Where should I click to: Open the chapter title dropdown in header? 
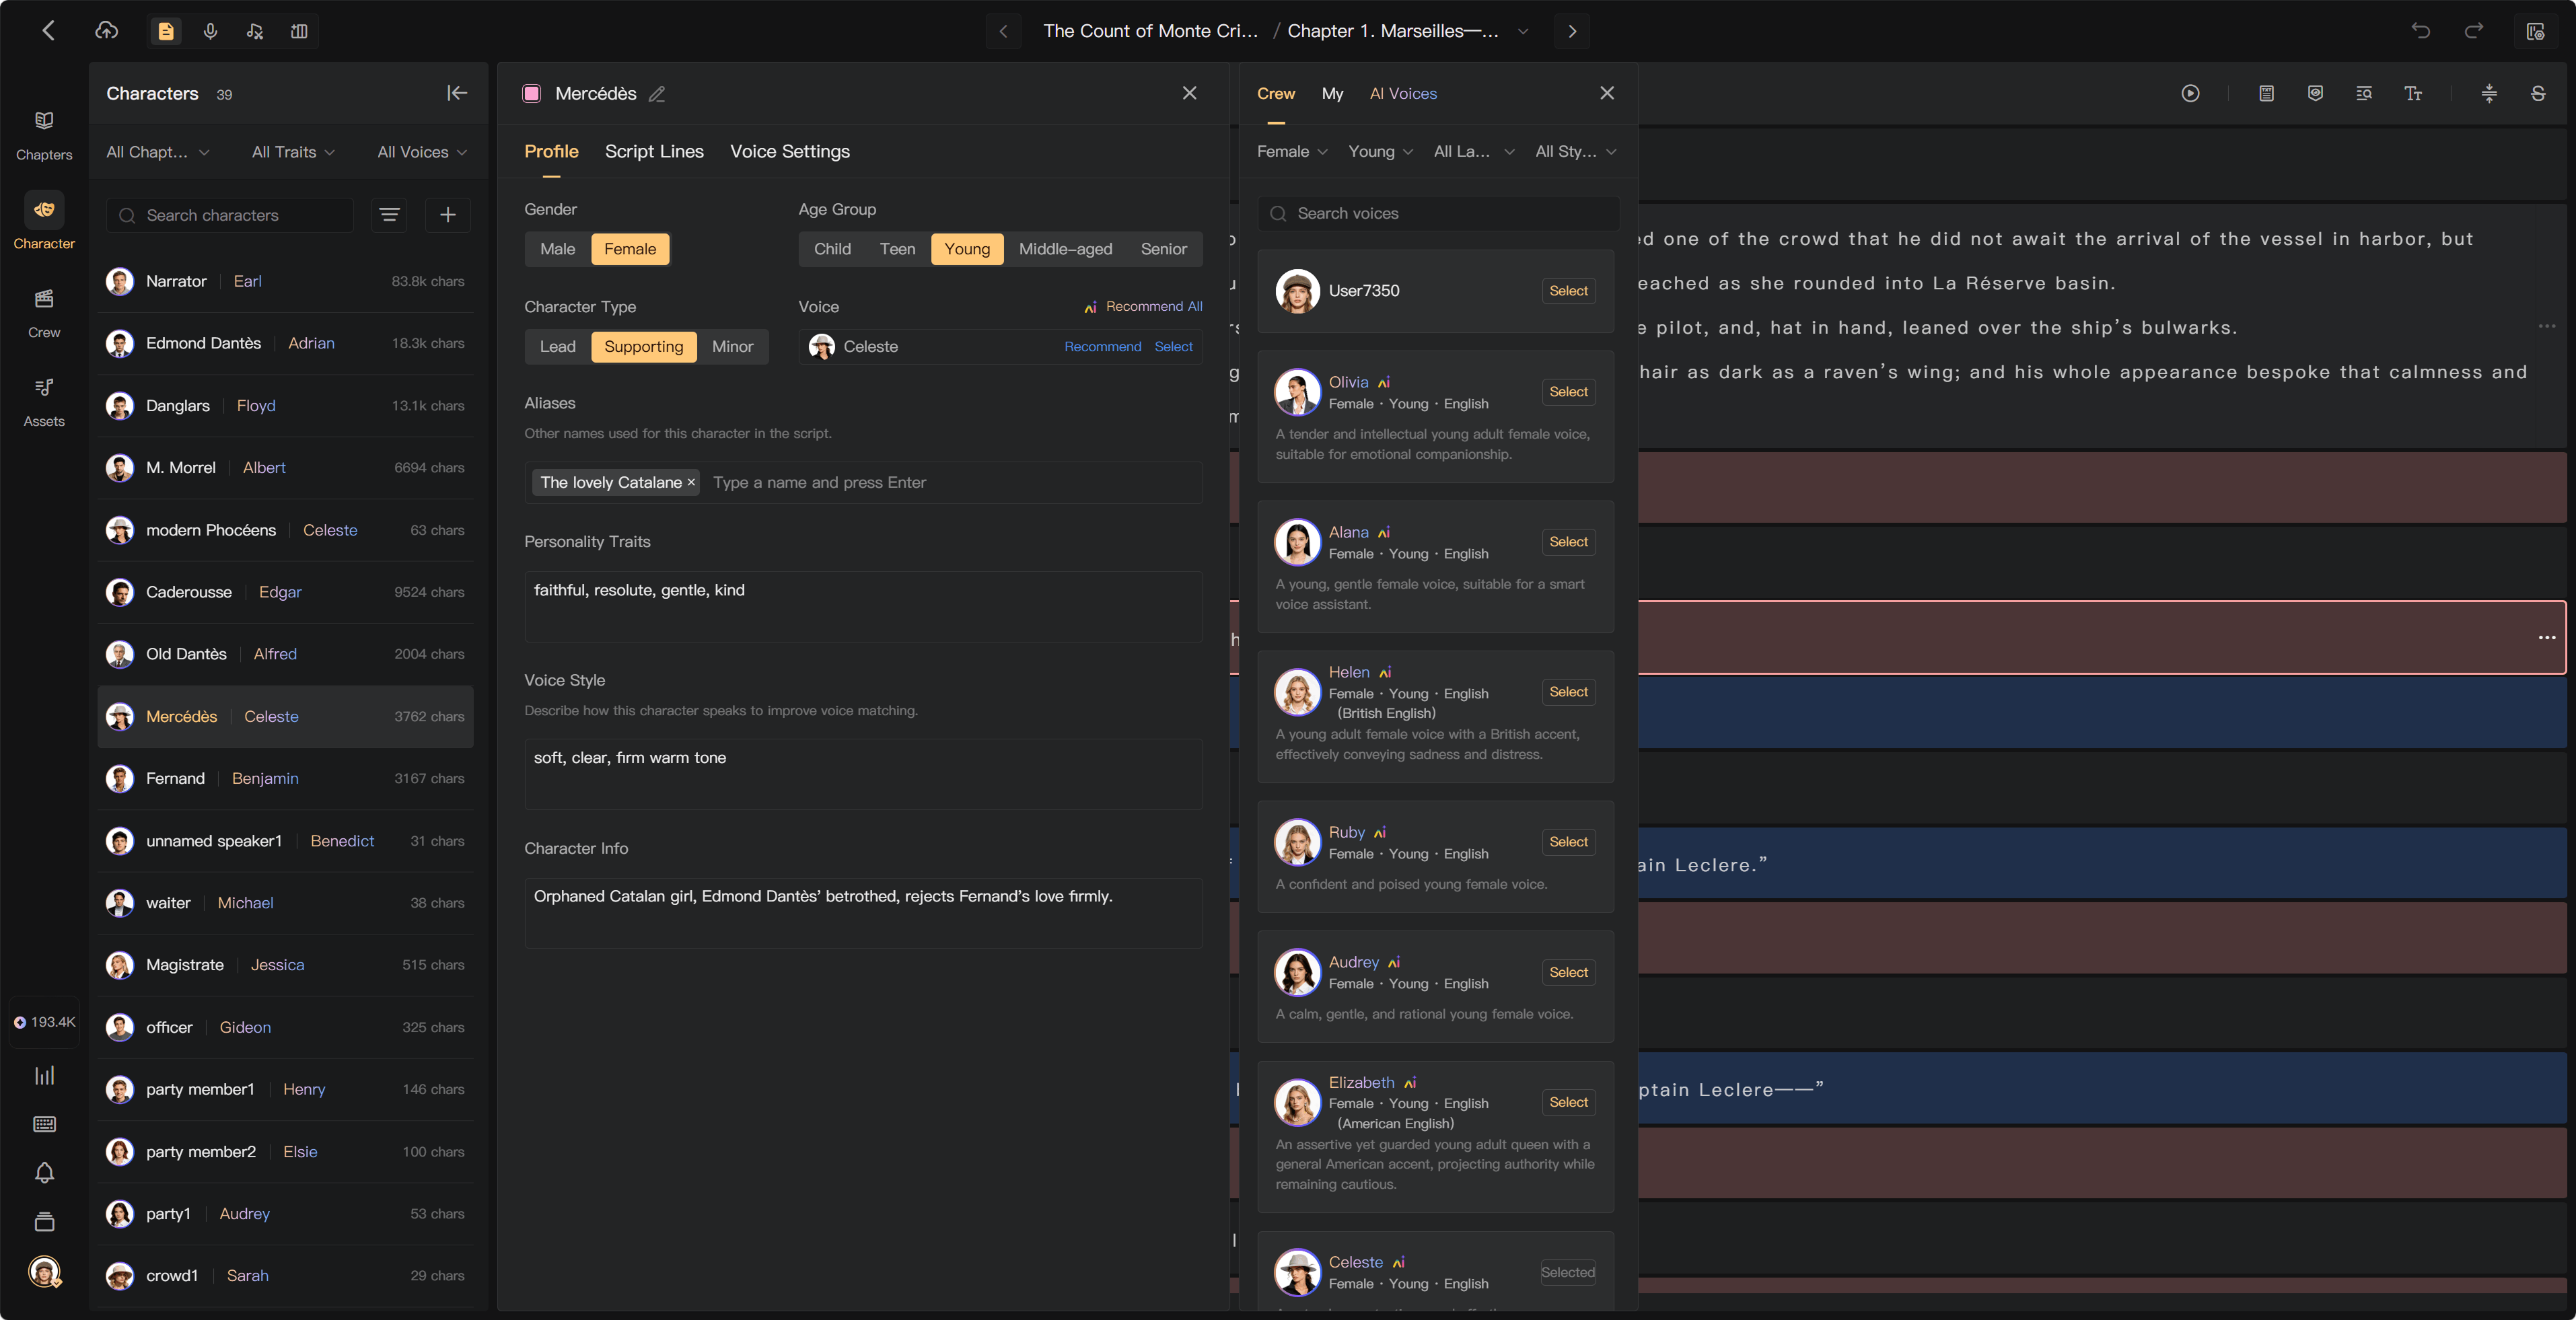1522,31
